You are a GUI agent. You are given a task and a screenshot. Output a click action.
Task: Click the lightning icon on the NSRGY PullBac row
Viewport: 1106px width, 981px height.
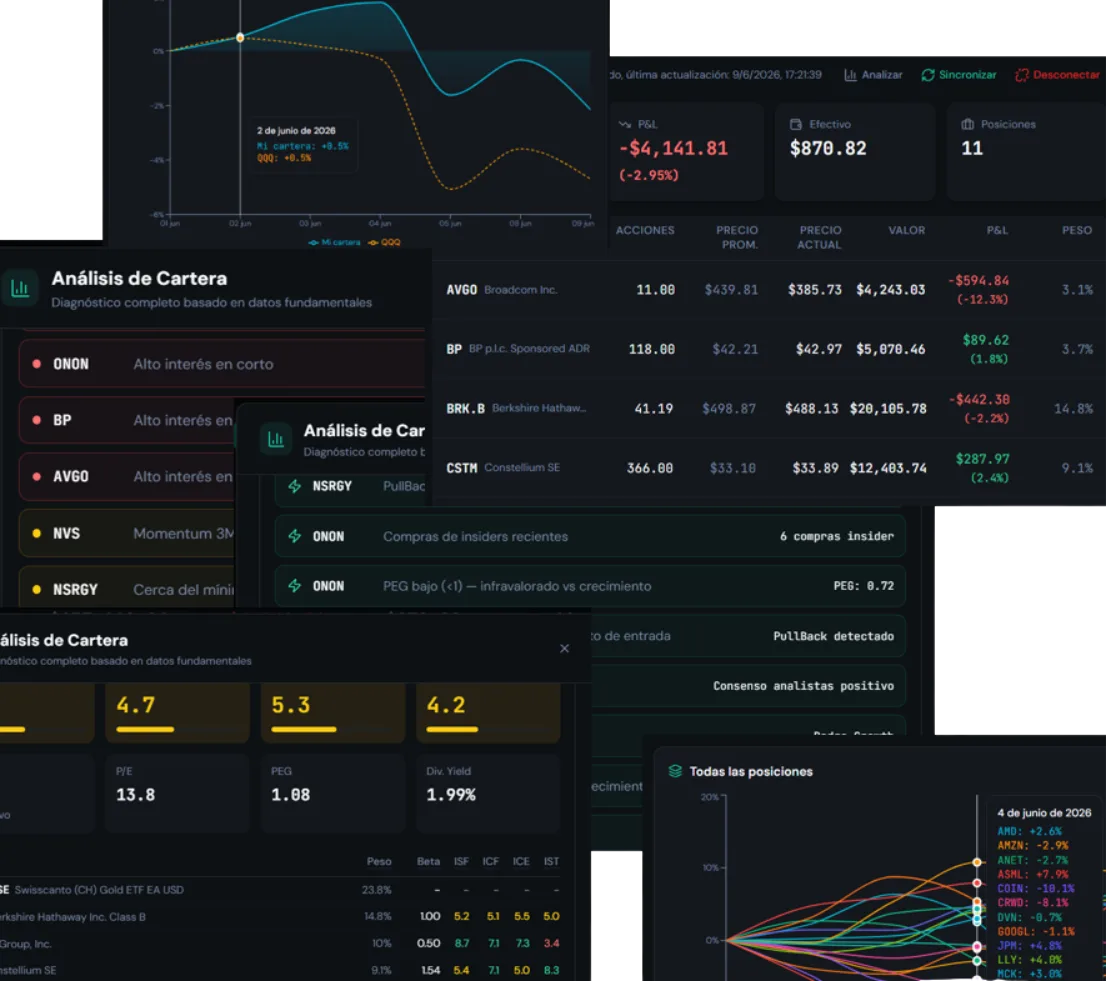coord(295,486)
